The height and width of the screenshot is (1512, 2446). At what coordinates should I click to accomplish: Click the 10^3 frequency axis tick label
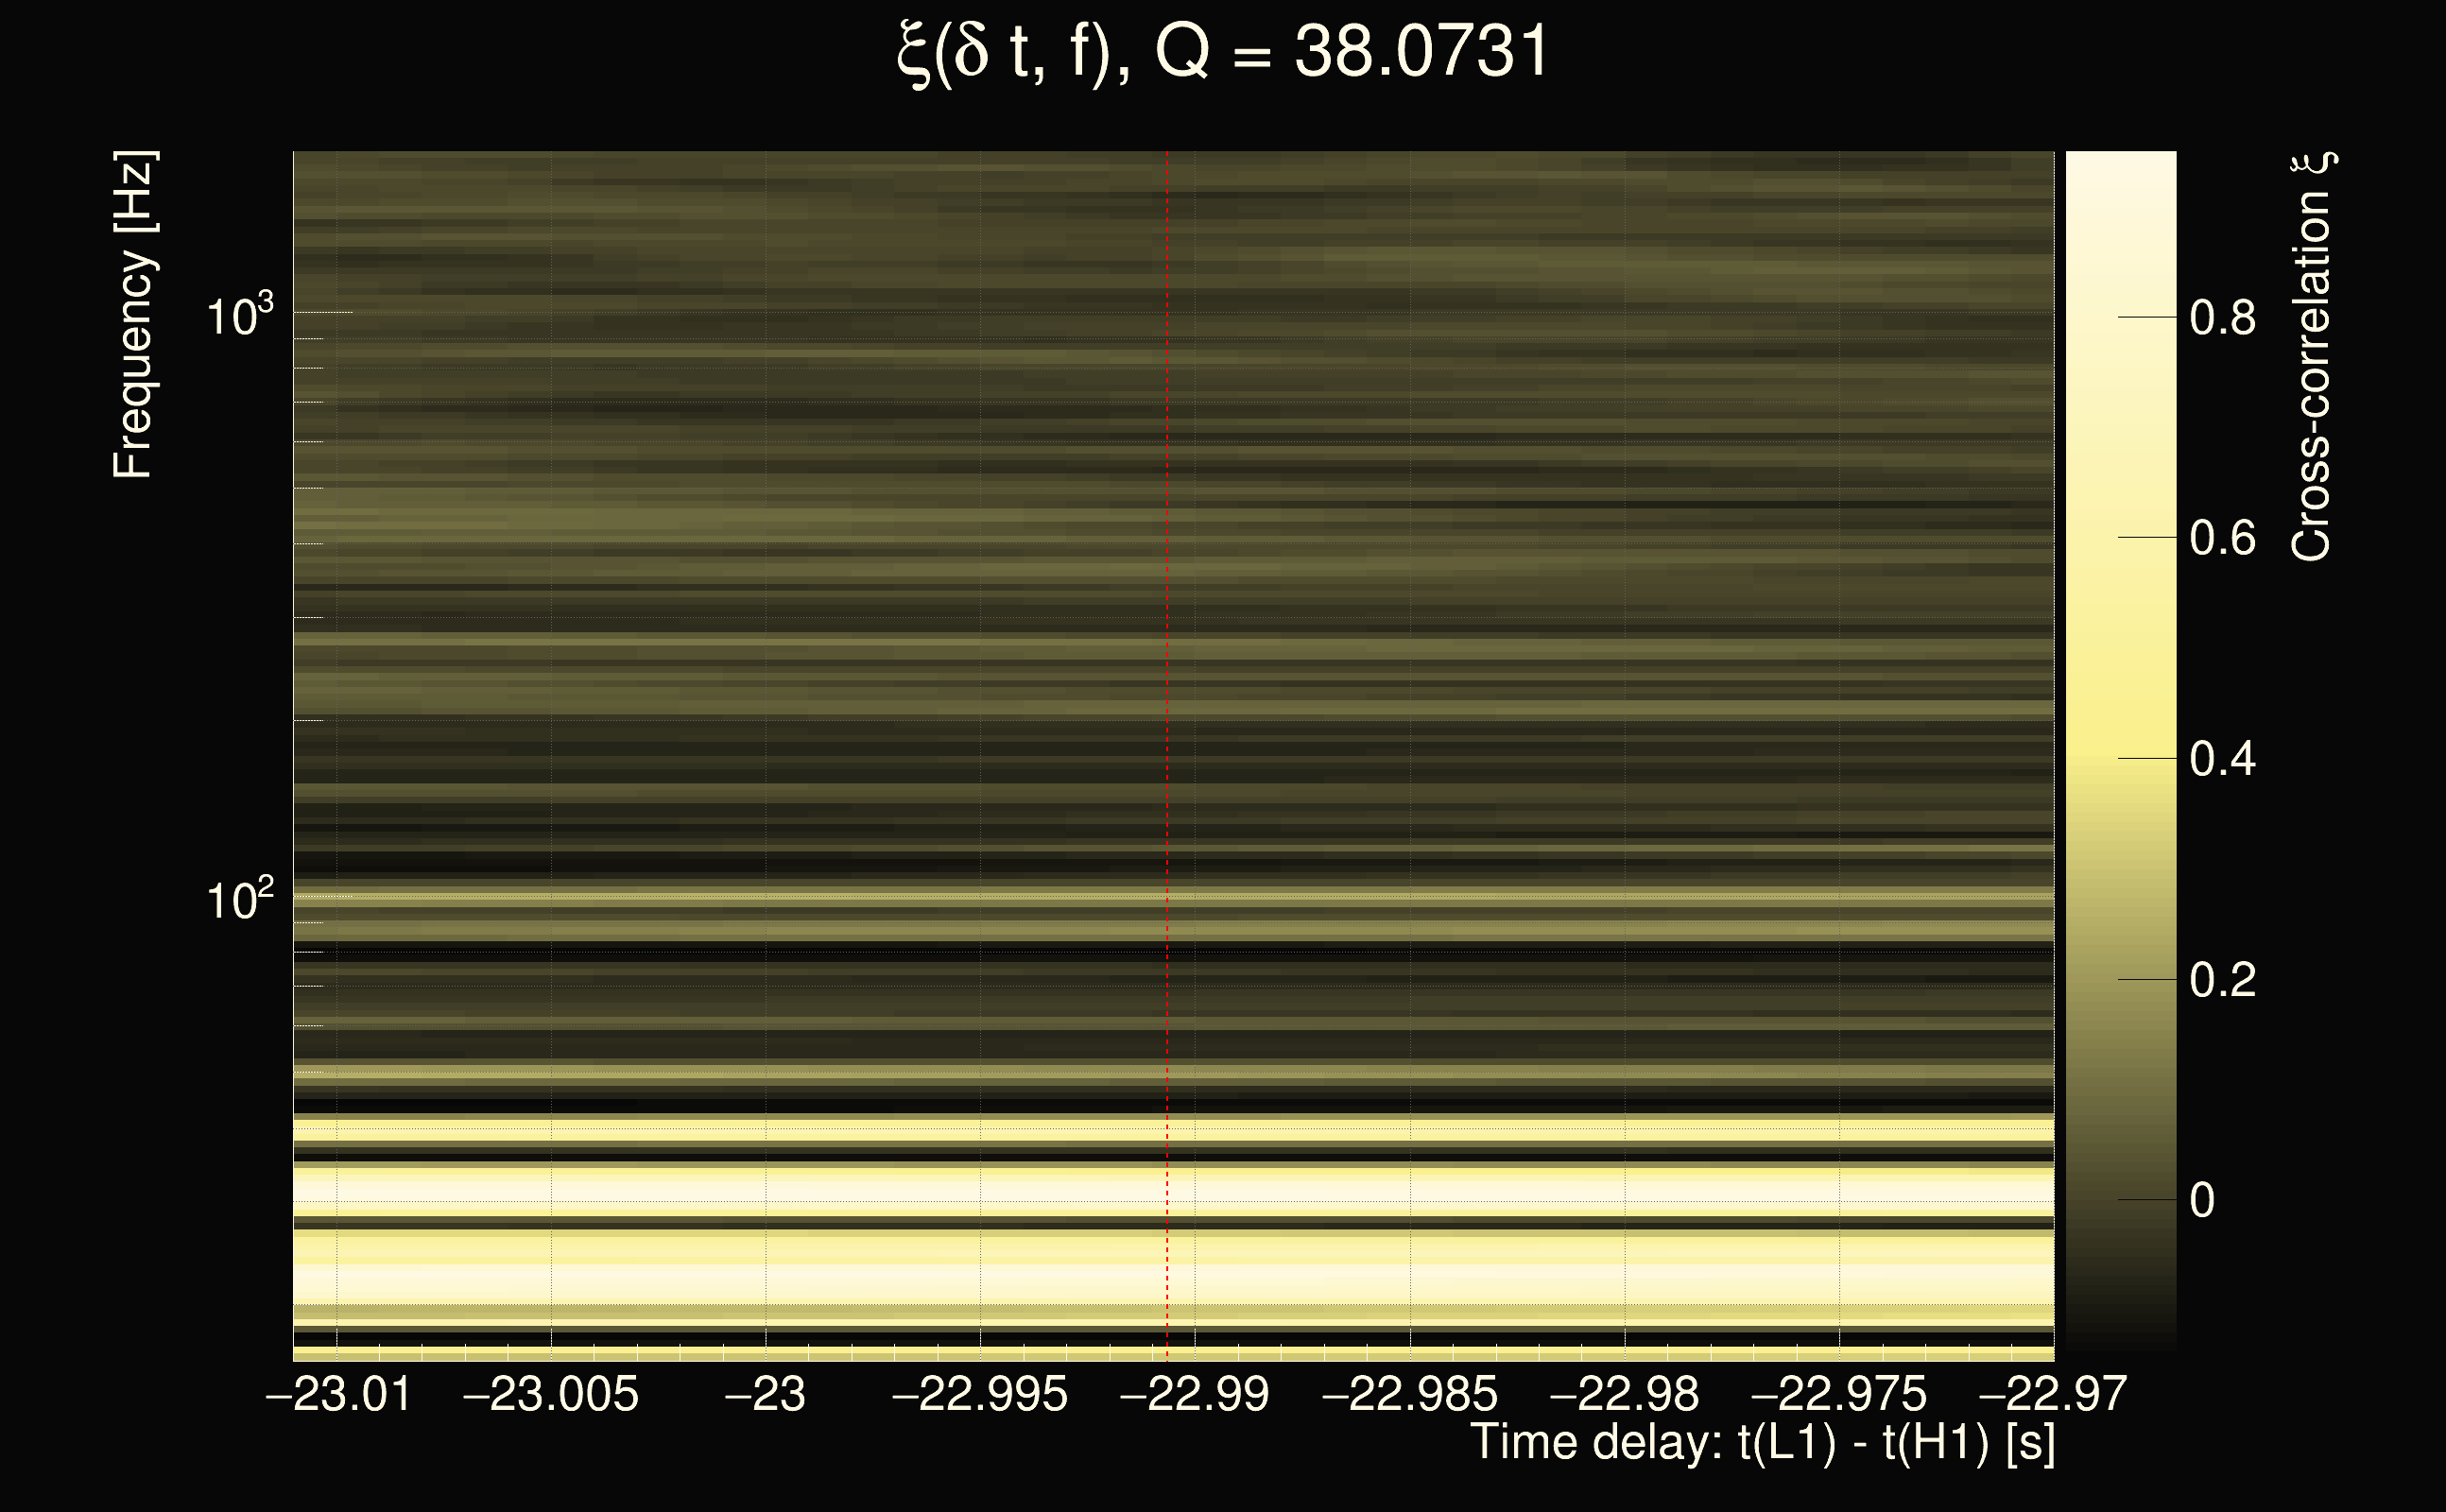[239, 317]
